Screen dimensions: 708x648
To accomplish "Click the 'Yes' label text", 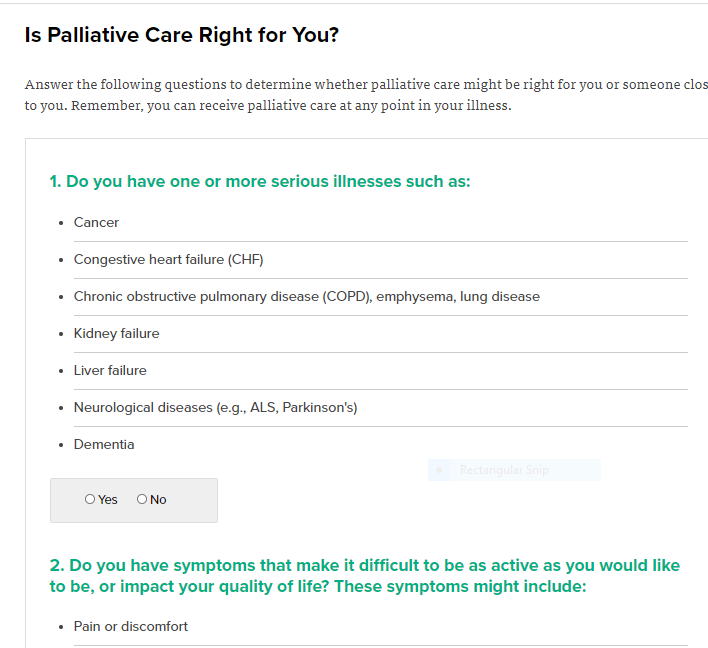I will pyautogui.click(x=107, y=499).
